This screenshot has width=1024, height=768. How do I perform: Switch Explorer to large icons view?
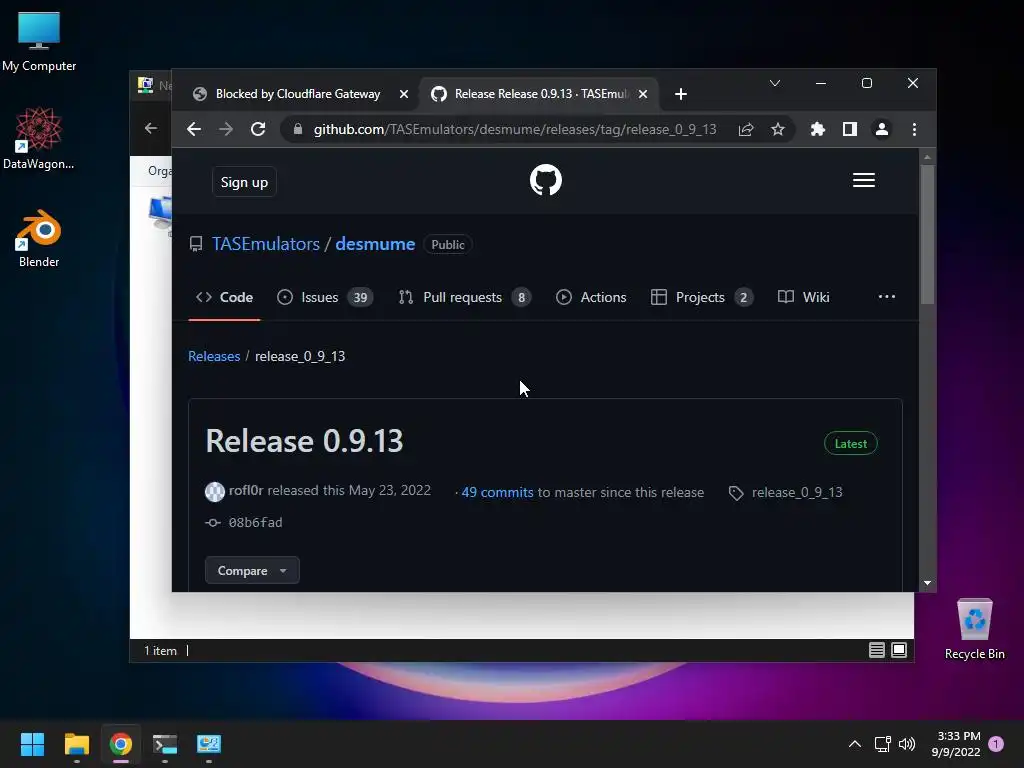click(899, 650)
